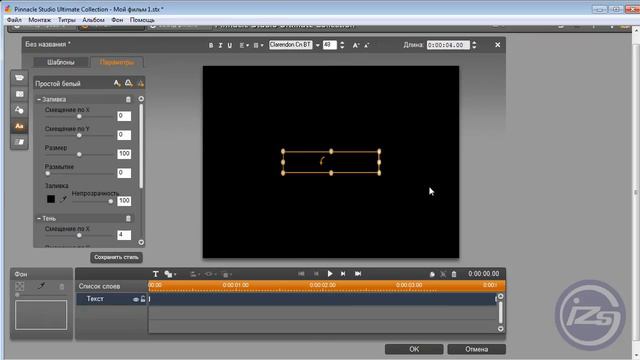Click the font size stepper arrows
The width and height of the screenshot is (640, 360).
click(342, 45)
